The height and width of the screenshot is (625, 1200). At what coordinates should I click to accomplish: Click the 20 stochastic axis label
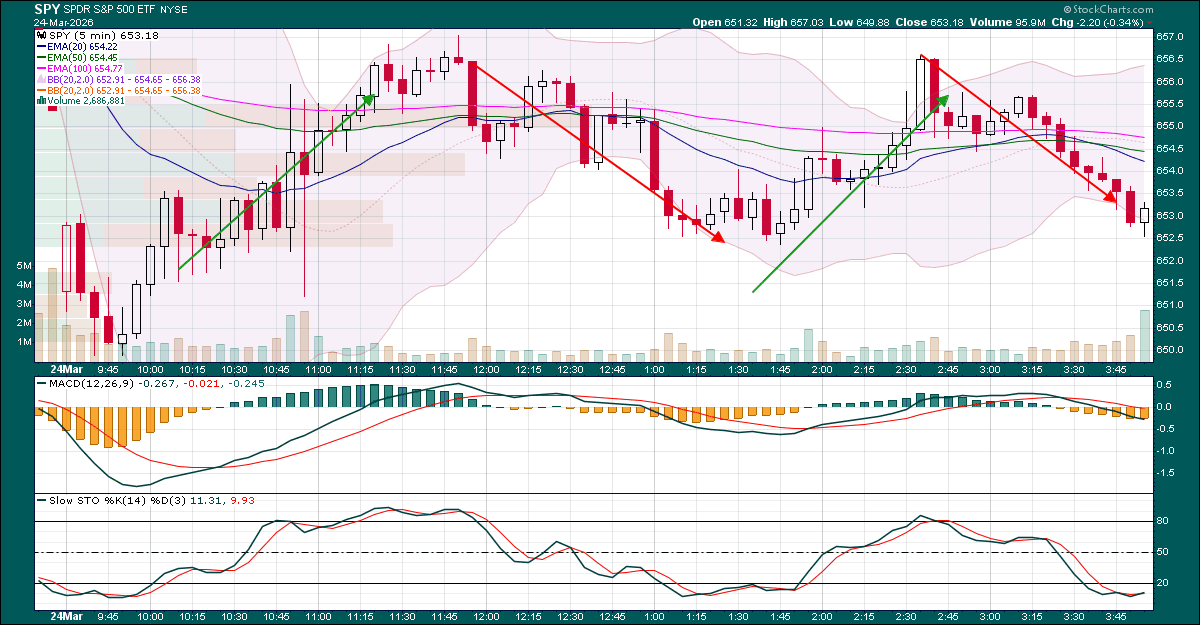[x=1163, y=583]
